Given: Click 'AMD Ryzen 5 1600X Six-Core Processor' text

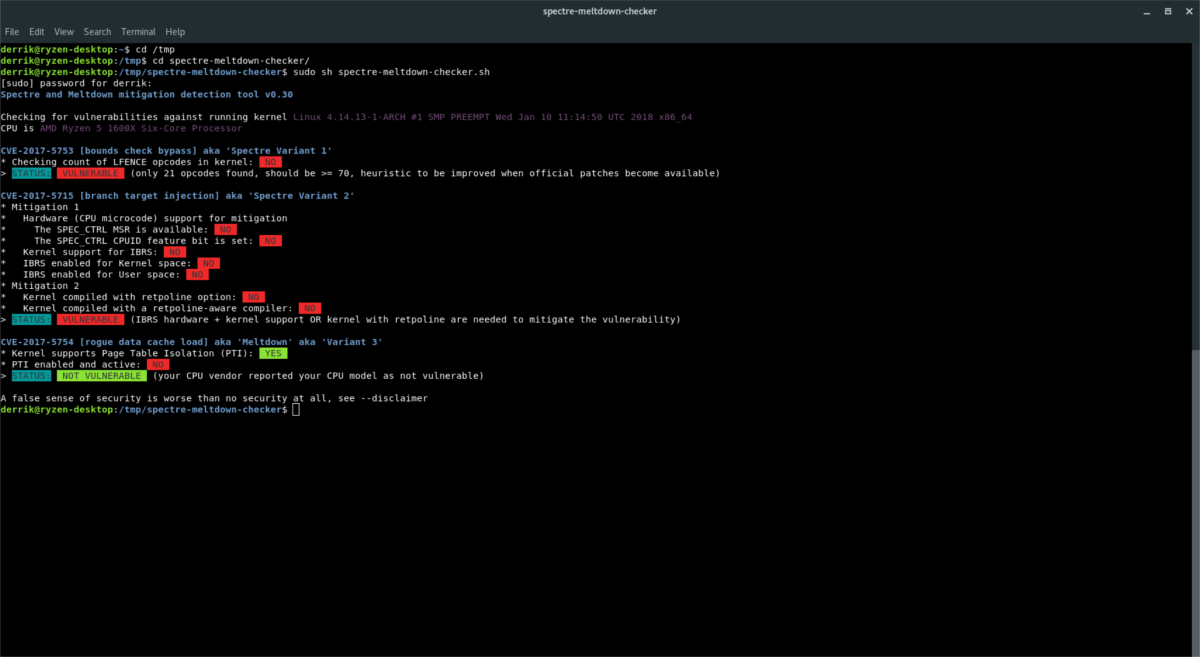Looking at the screenshot, I should (x=140, y=128).
